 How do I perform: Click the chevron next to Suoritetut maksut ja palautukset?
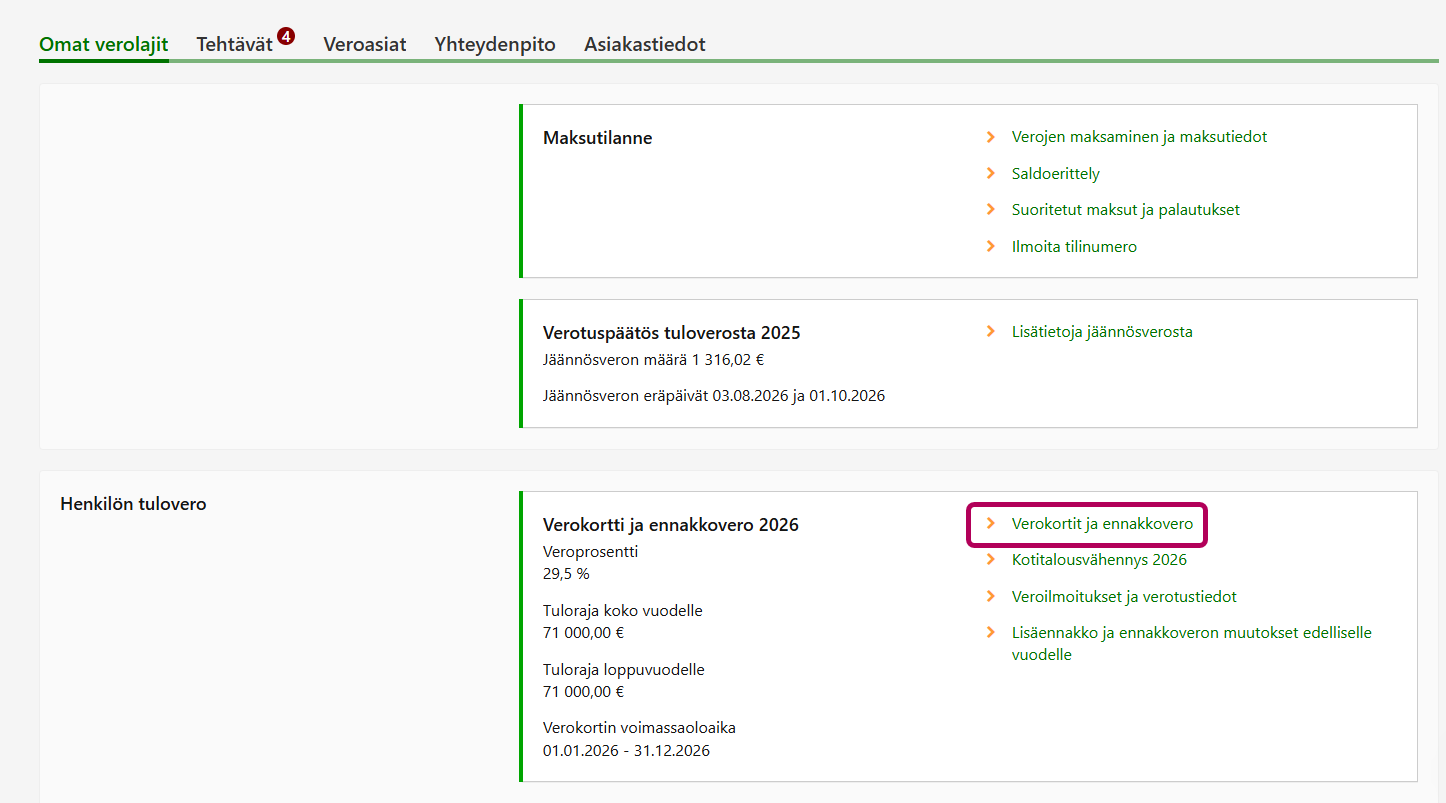coord(991,210)
